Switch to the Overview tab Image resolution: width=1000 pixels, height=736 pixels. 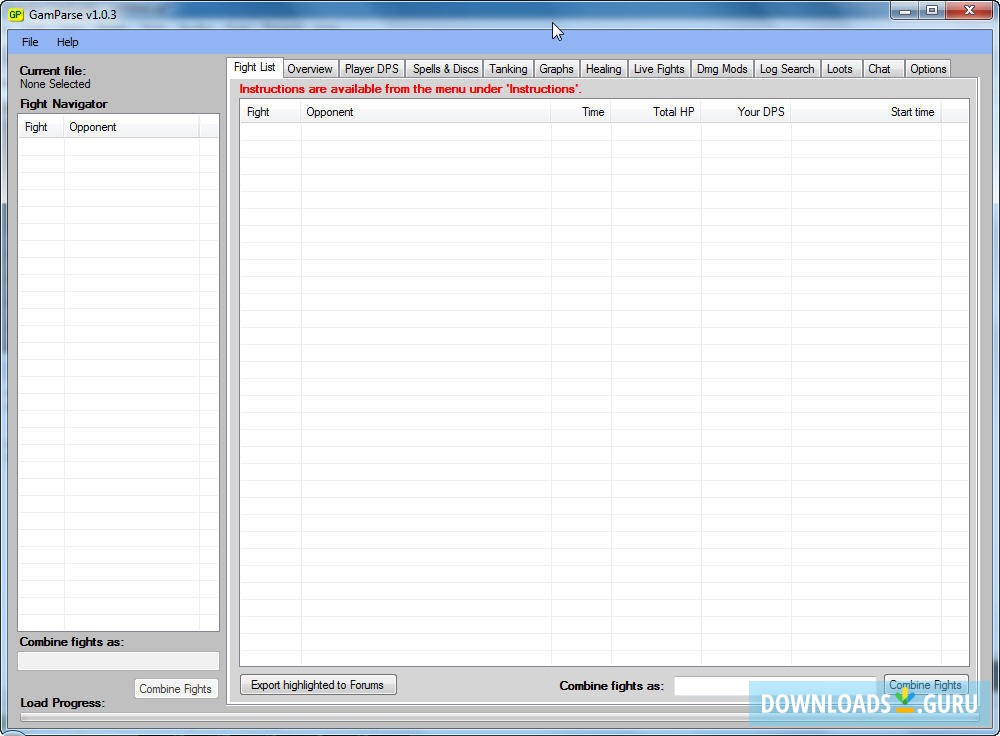309,69
